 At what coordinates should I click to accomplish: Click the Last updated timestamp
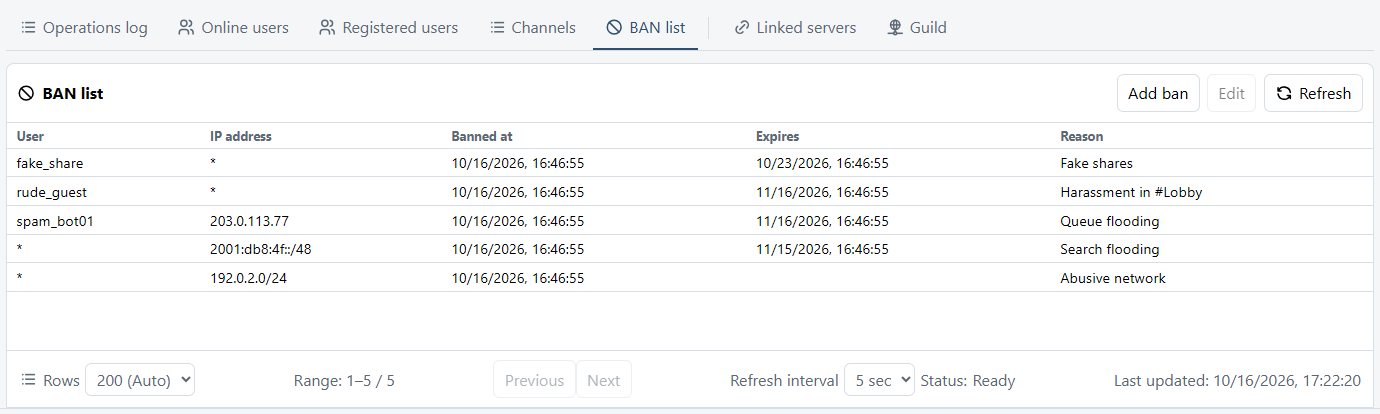click(1237, 380)
